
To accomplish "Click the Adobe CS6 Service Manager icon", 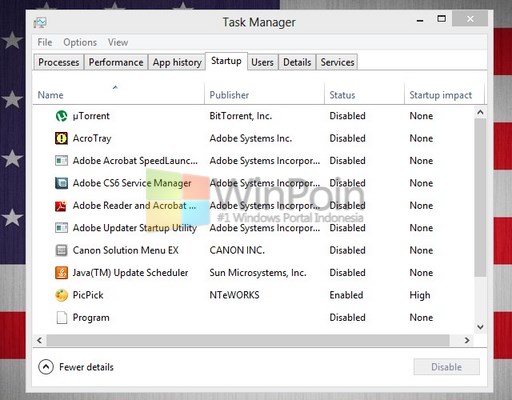I will [61, 183].
